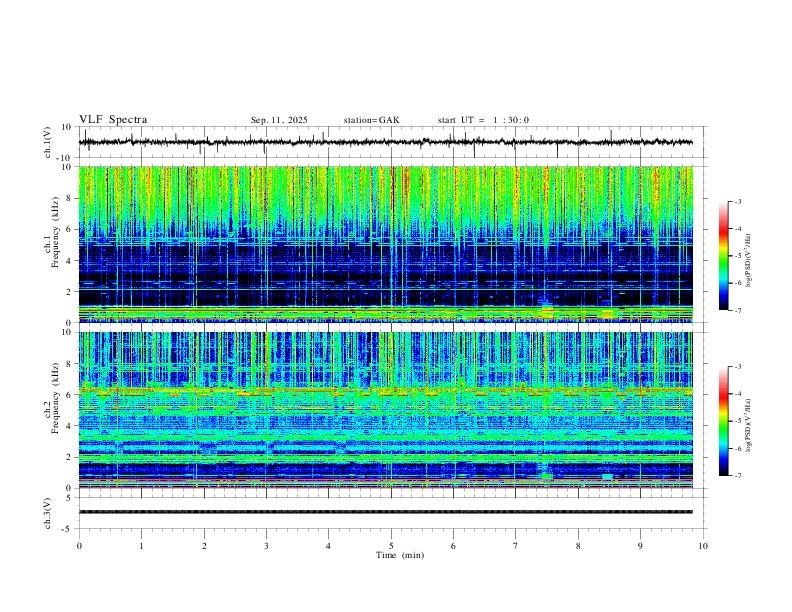Screen dimensions: 792x612
Task: Click the "9" tick label on Time axis
Action: point(640,546)
